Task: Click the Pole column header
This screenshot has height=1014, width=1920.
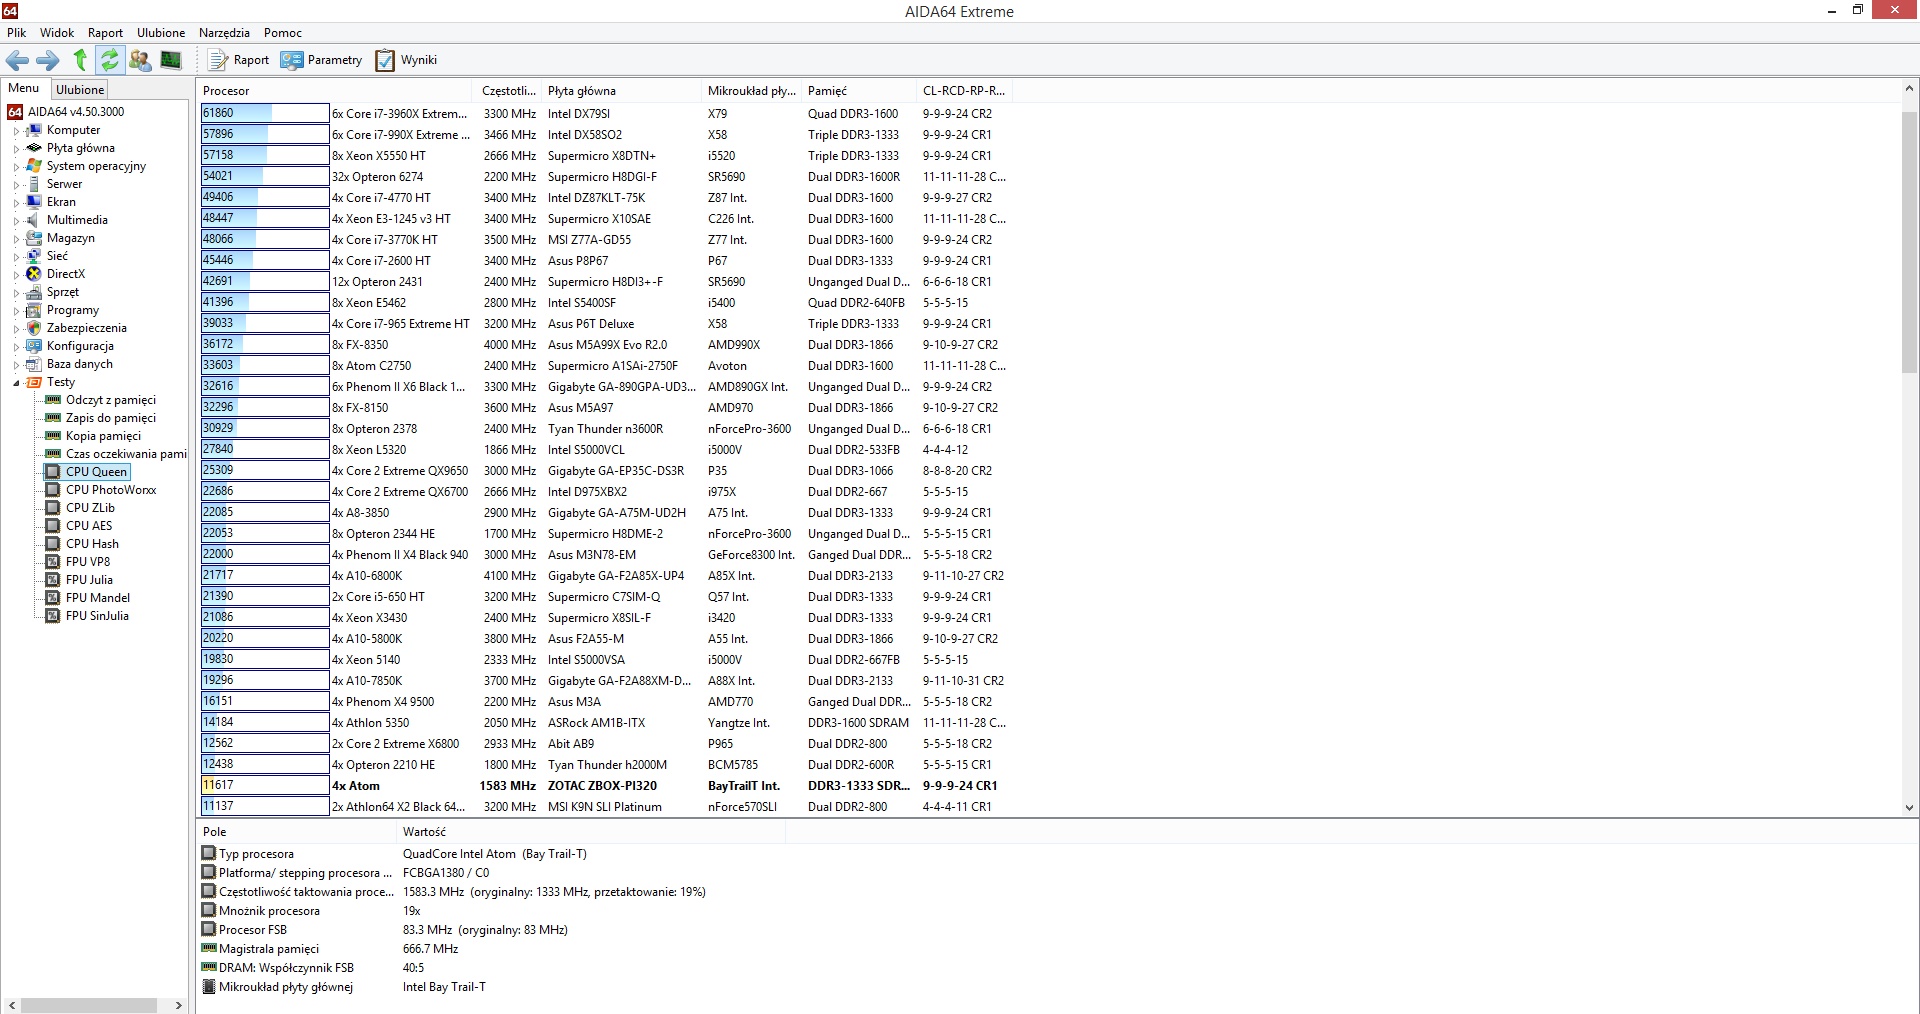Action: tap(297, 831)
